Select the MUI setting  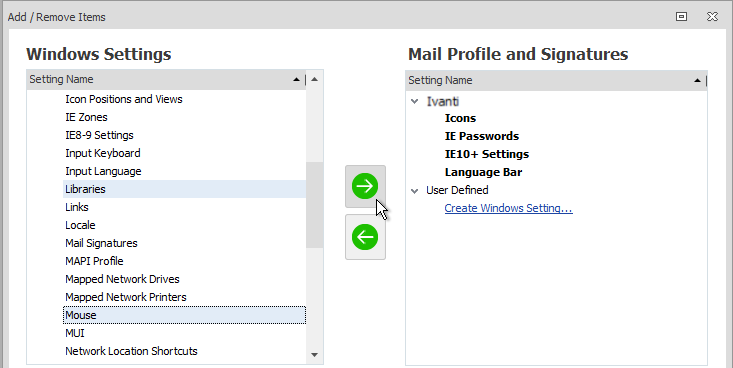click(x=75, y=333)
